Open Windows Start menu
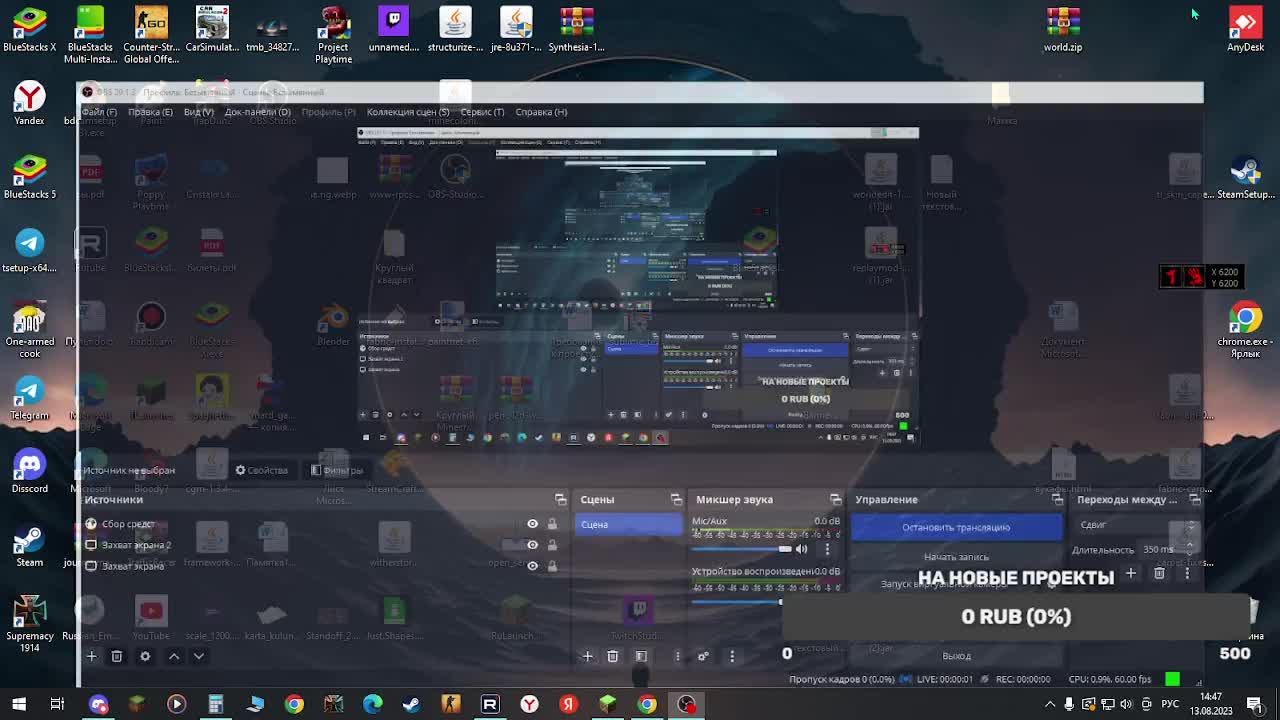 tap(18, 705)
